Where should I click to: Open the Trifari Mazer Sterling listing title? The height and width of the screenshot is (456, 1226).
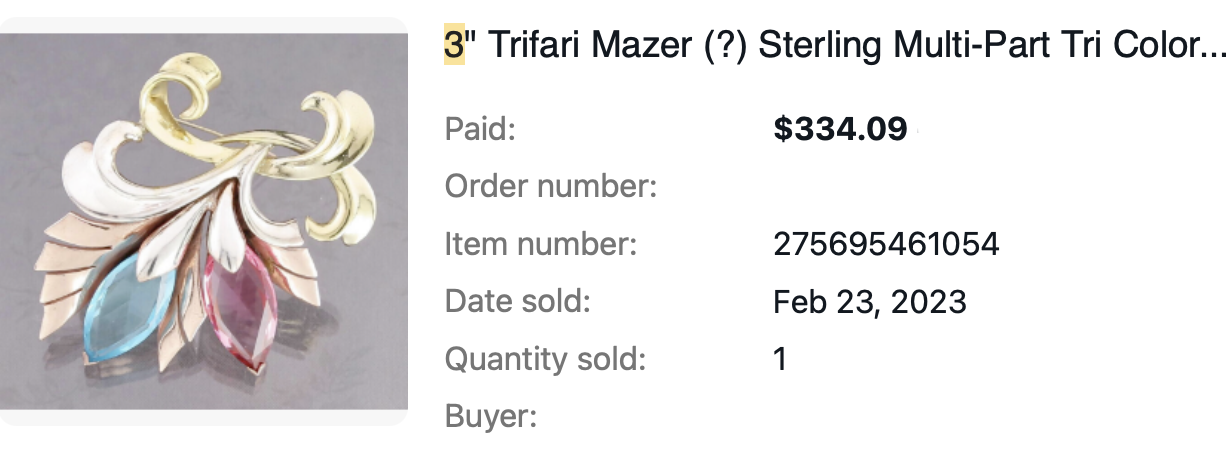(835, 45)
